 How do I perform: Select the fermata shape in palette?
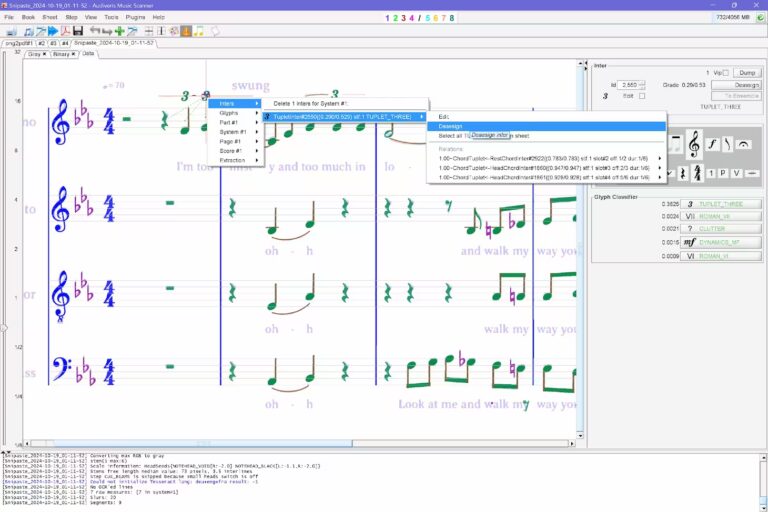[x=743, y=144]
